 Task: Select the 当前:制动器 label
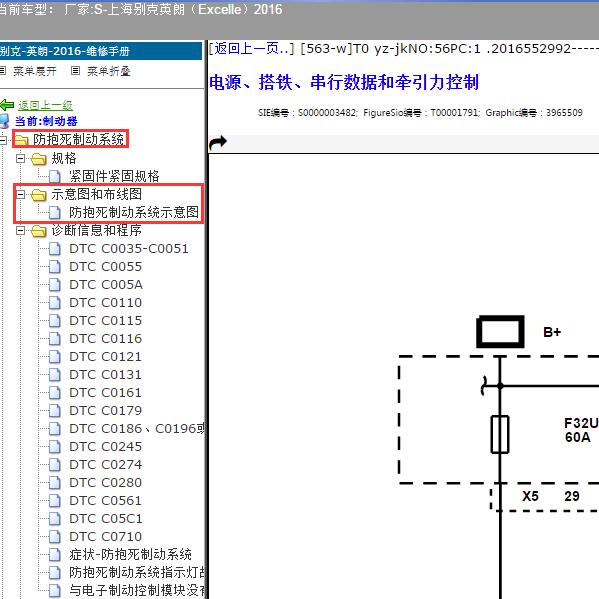(46, 121)
